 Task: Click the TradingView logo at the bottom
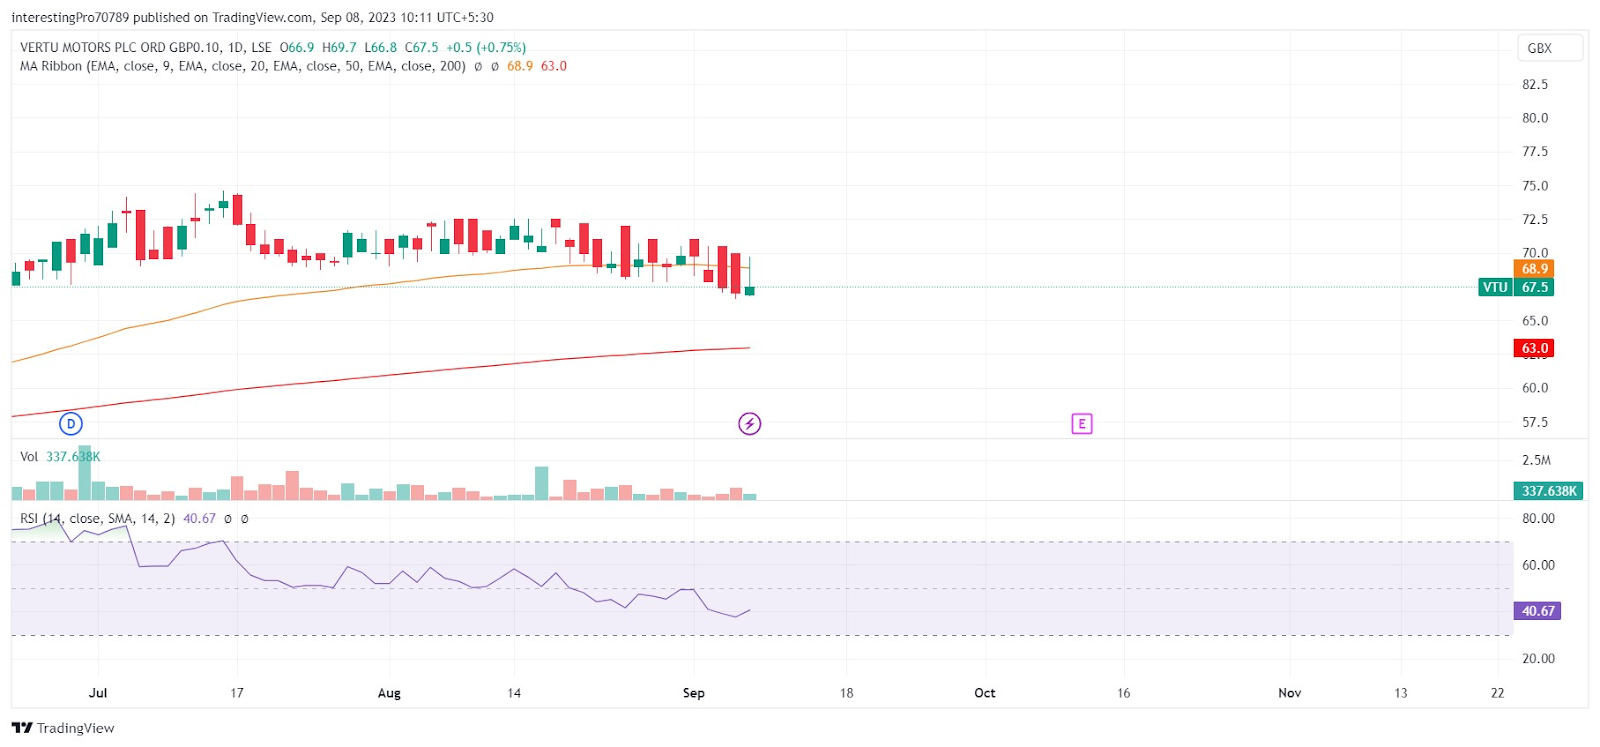(x=63, y=728)
